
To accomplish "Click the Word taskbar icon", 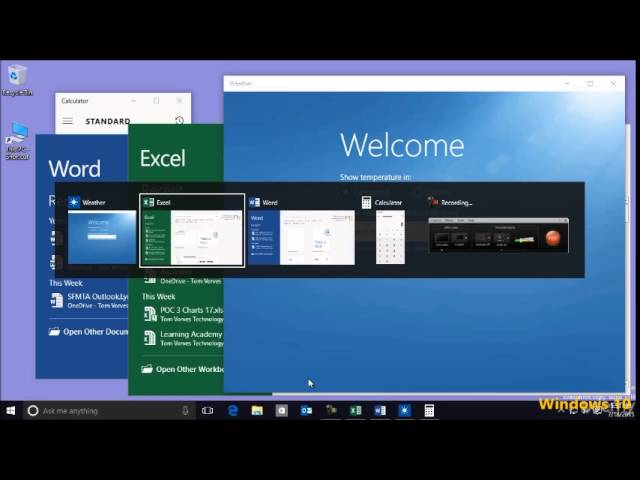I will click(380, 411).
